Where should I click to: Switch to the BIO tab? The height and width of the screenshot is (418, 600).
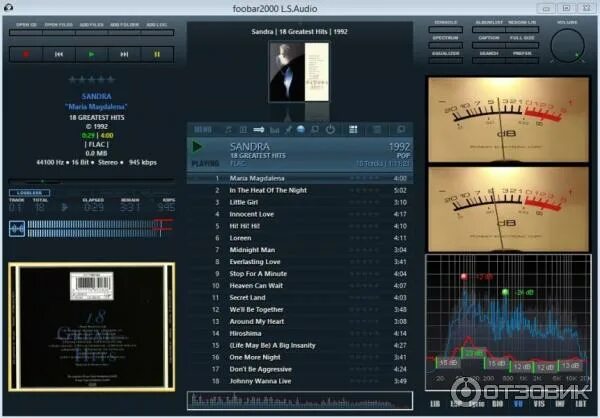[497, 404]
